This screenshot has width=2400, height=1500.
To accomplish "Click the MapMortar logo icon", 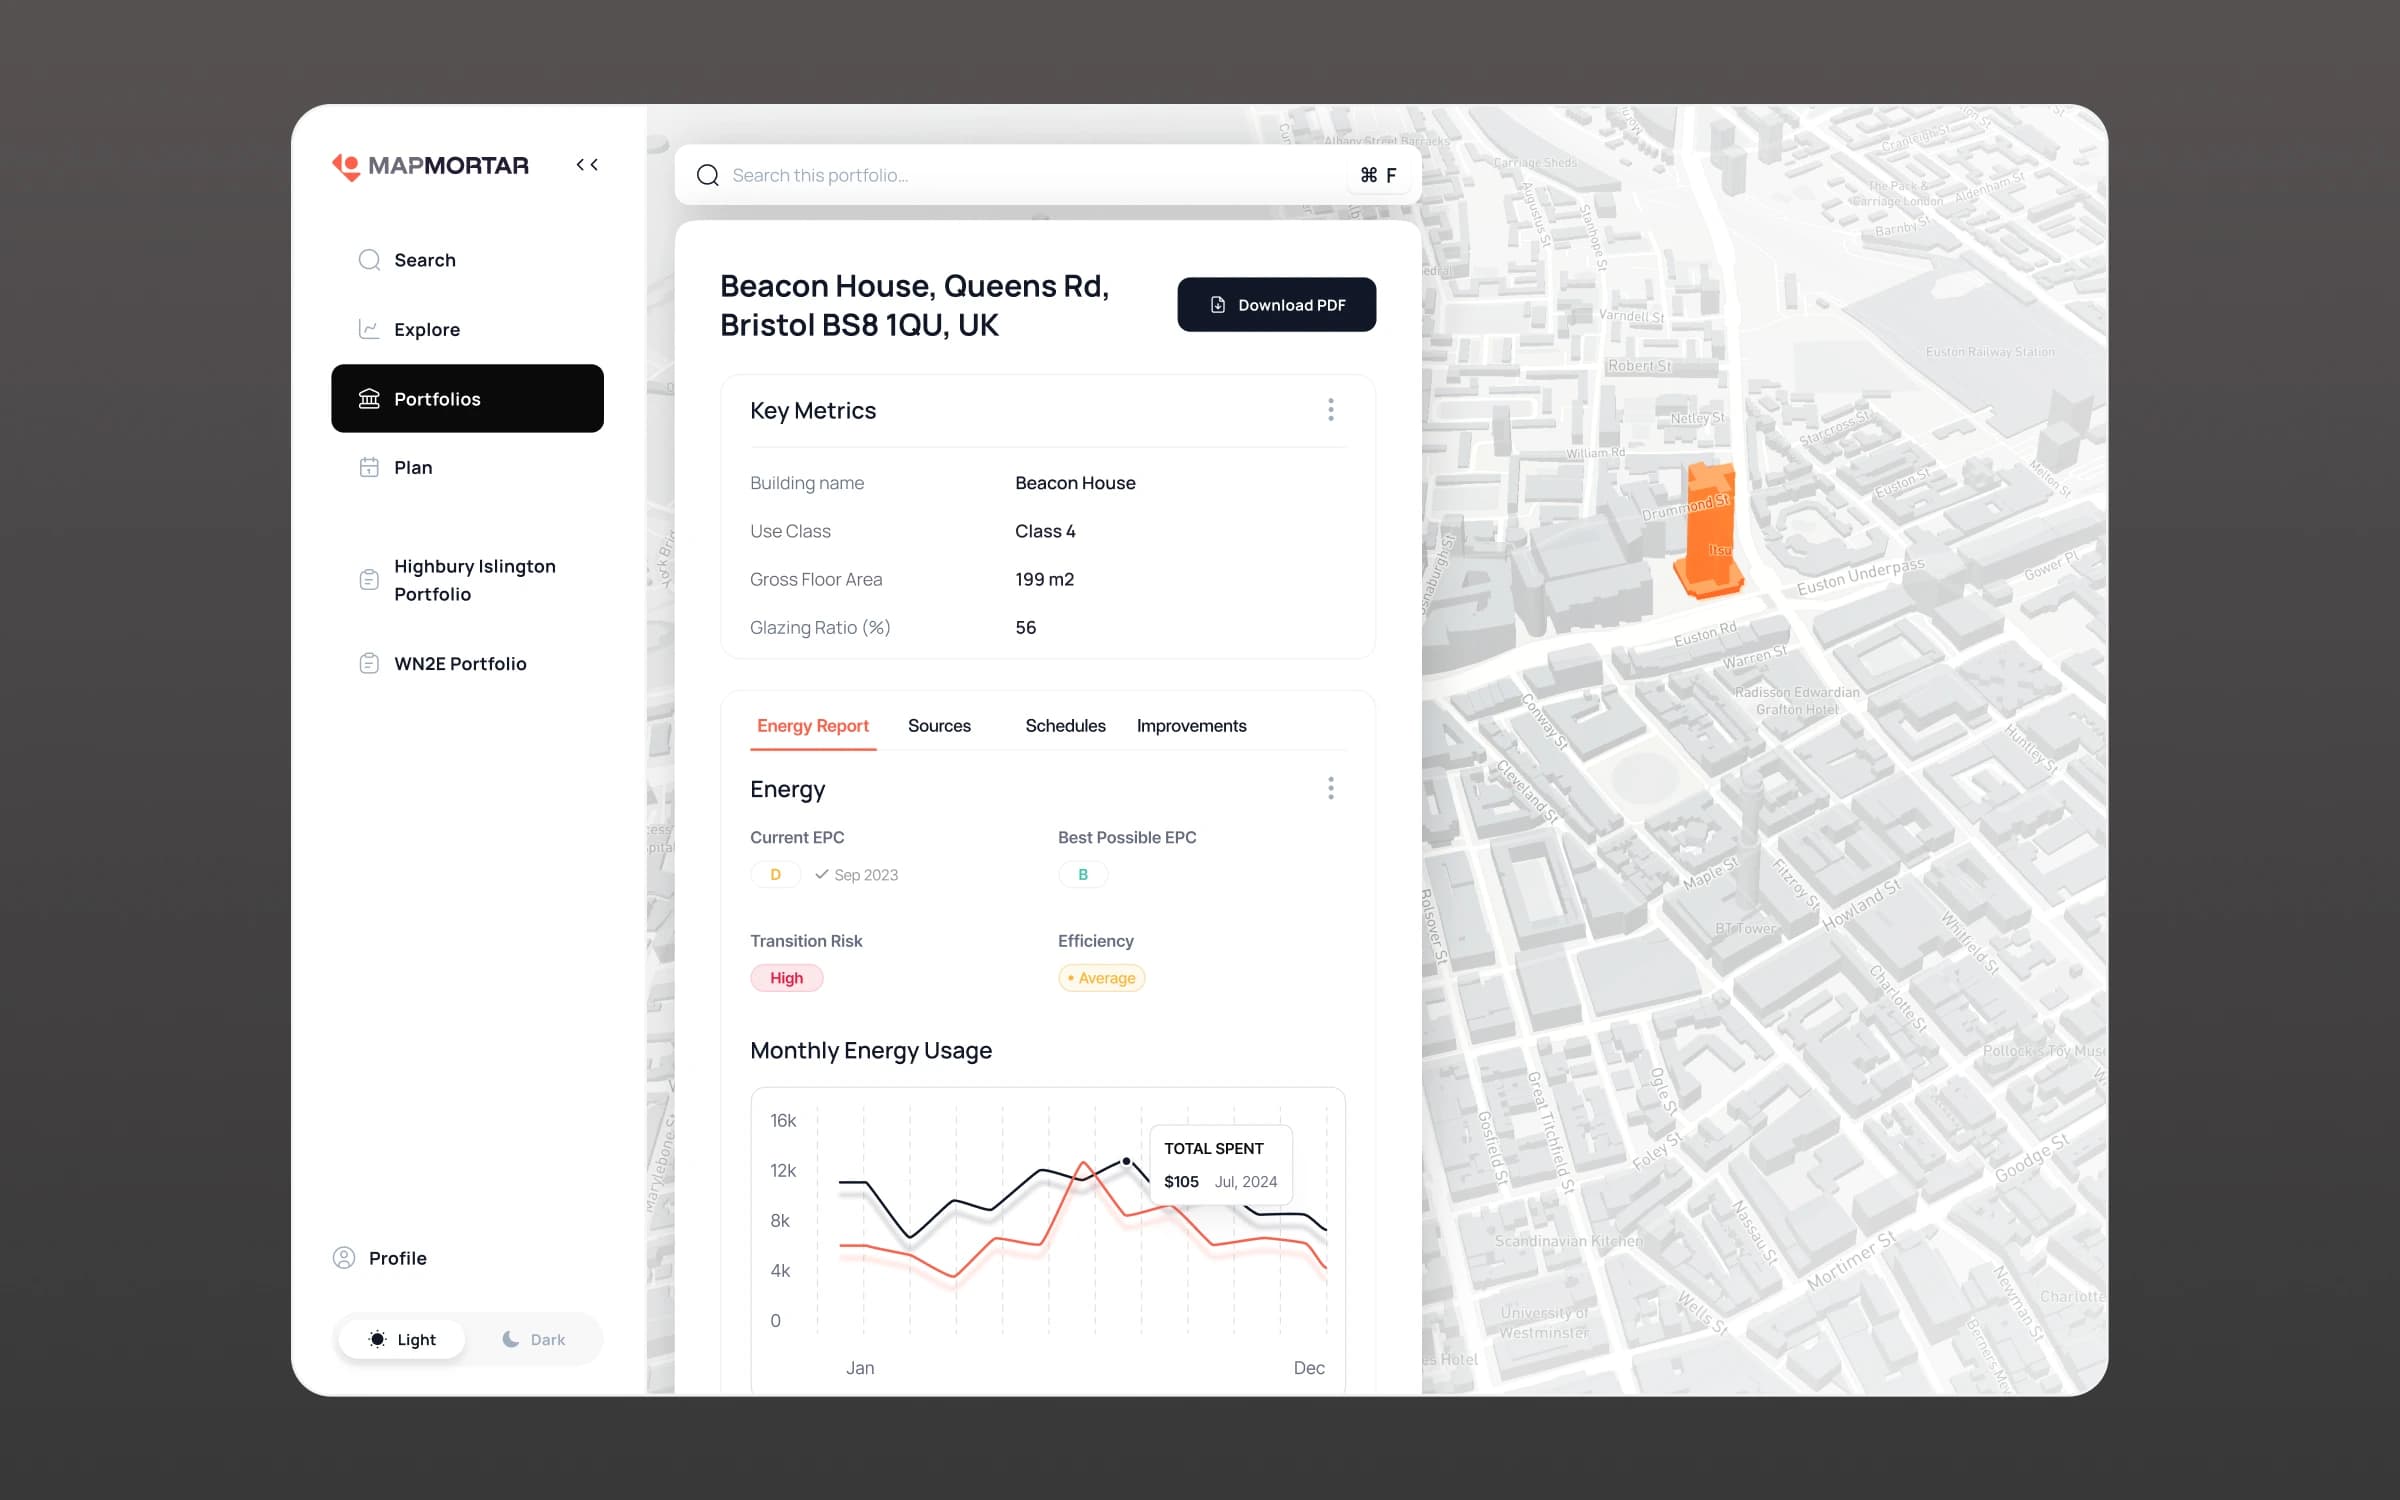I will pos(346,166).
